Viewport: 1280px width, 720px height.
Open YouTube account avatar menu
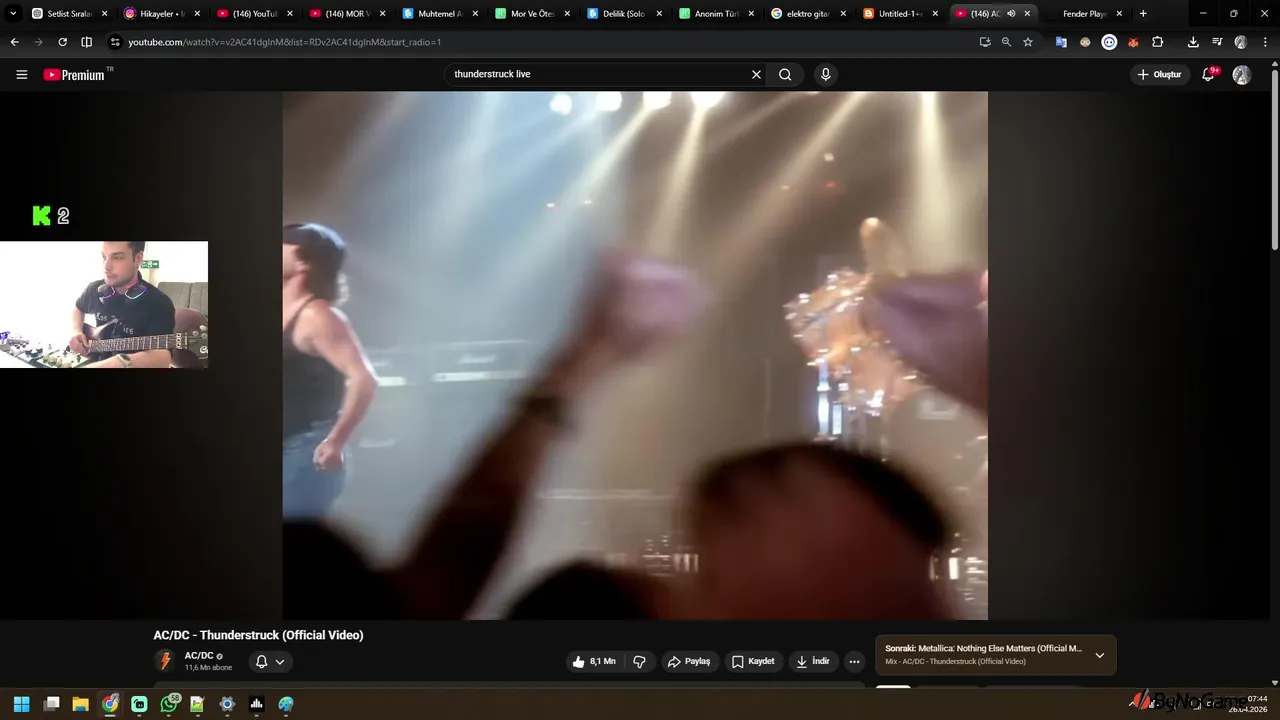(x=1242, y=74)
